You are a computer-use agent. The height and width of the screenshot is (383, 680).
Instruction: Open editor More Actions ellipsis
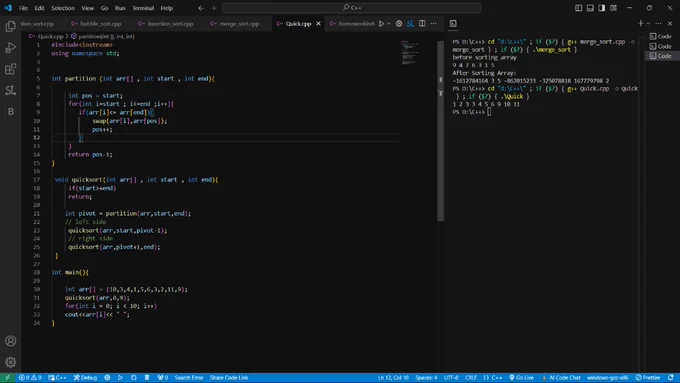pos(434,23)
